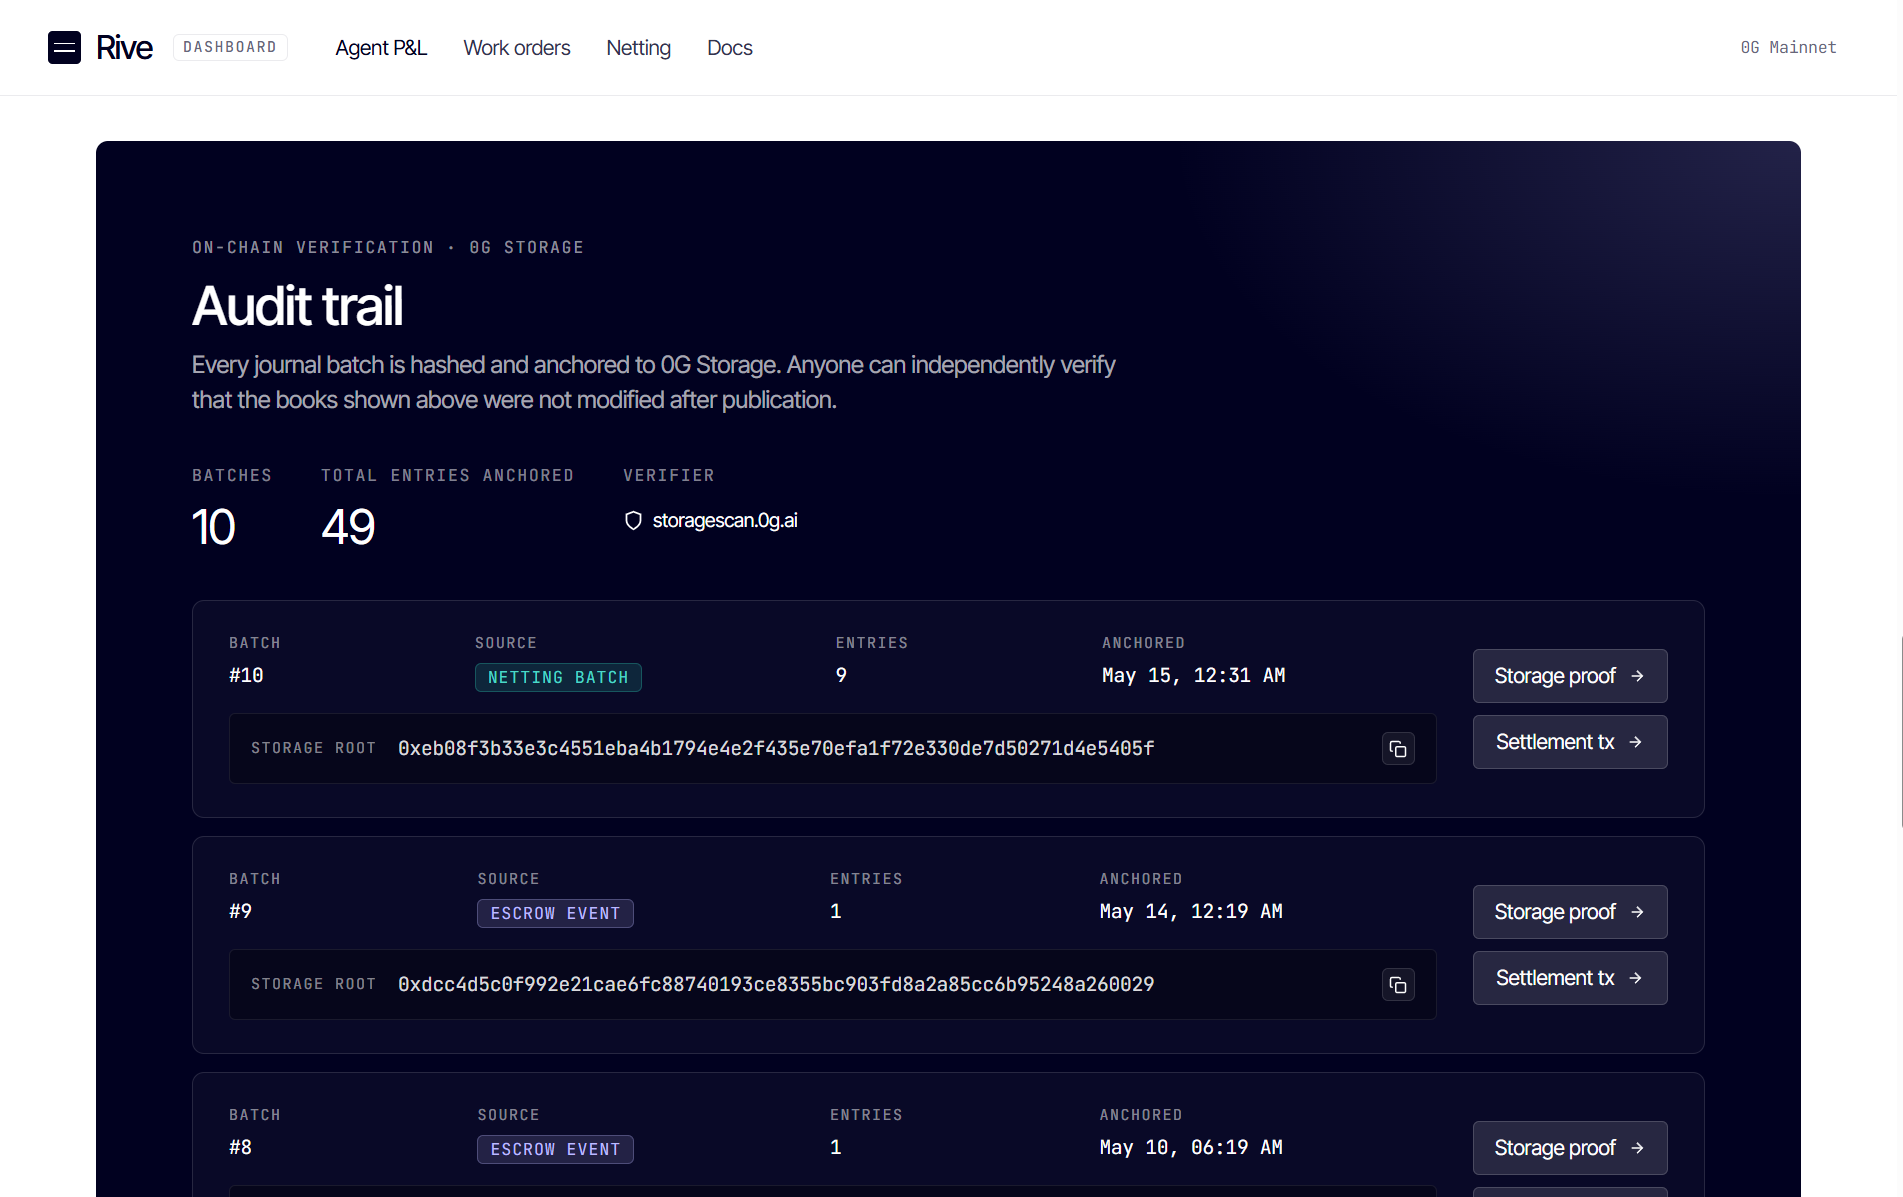
Task: Click the Rive logo icon
Action: [64, 47]
